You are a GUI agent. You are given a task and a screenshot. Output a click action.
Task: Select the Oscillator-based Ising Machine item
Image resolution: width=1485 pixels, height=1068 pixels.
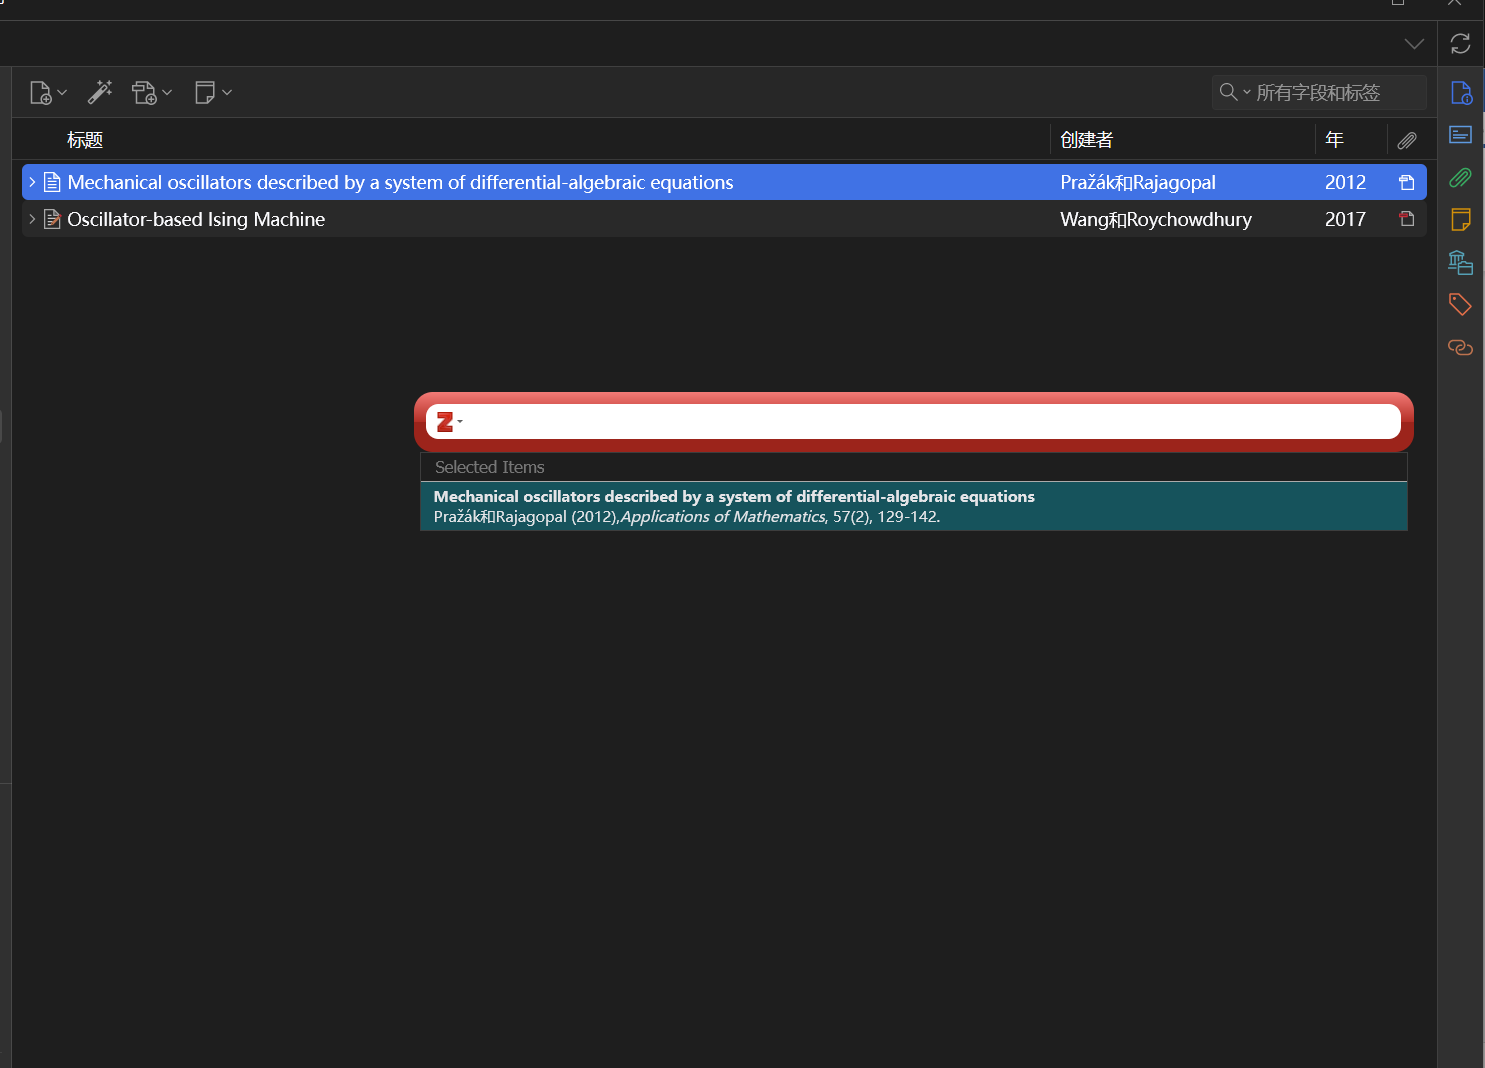click(x=196, y=219)
